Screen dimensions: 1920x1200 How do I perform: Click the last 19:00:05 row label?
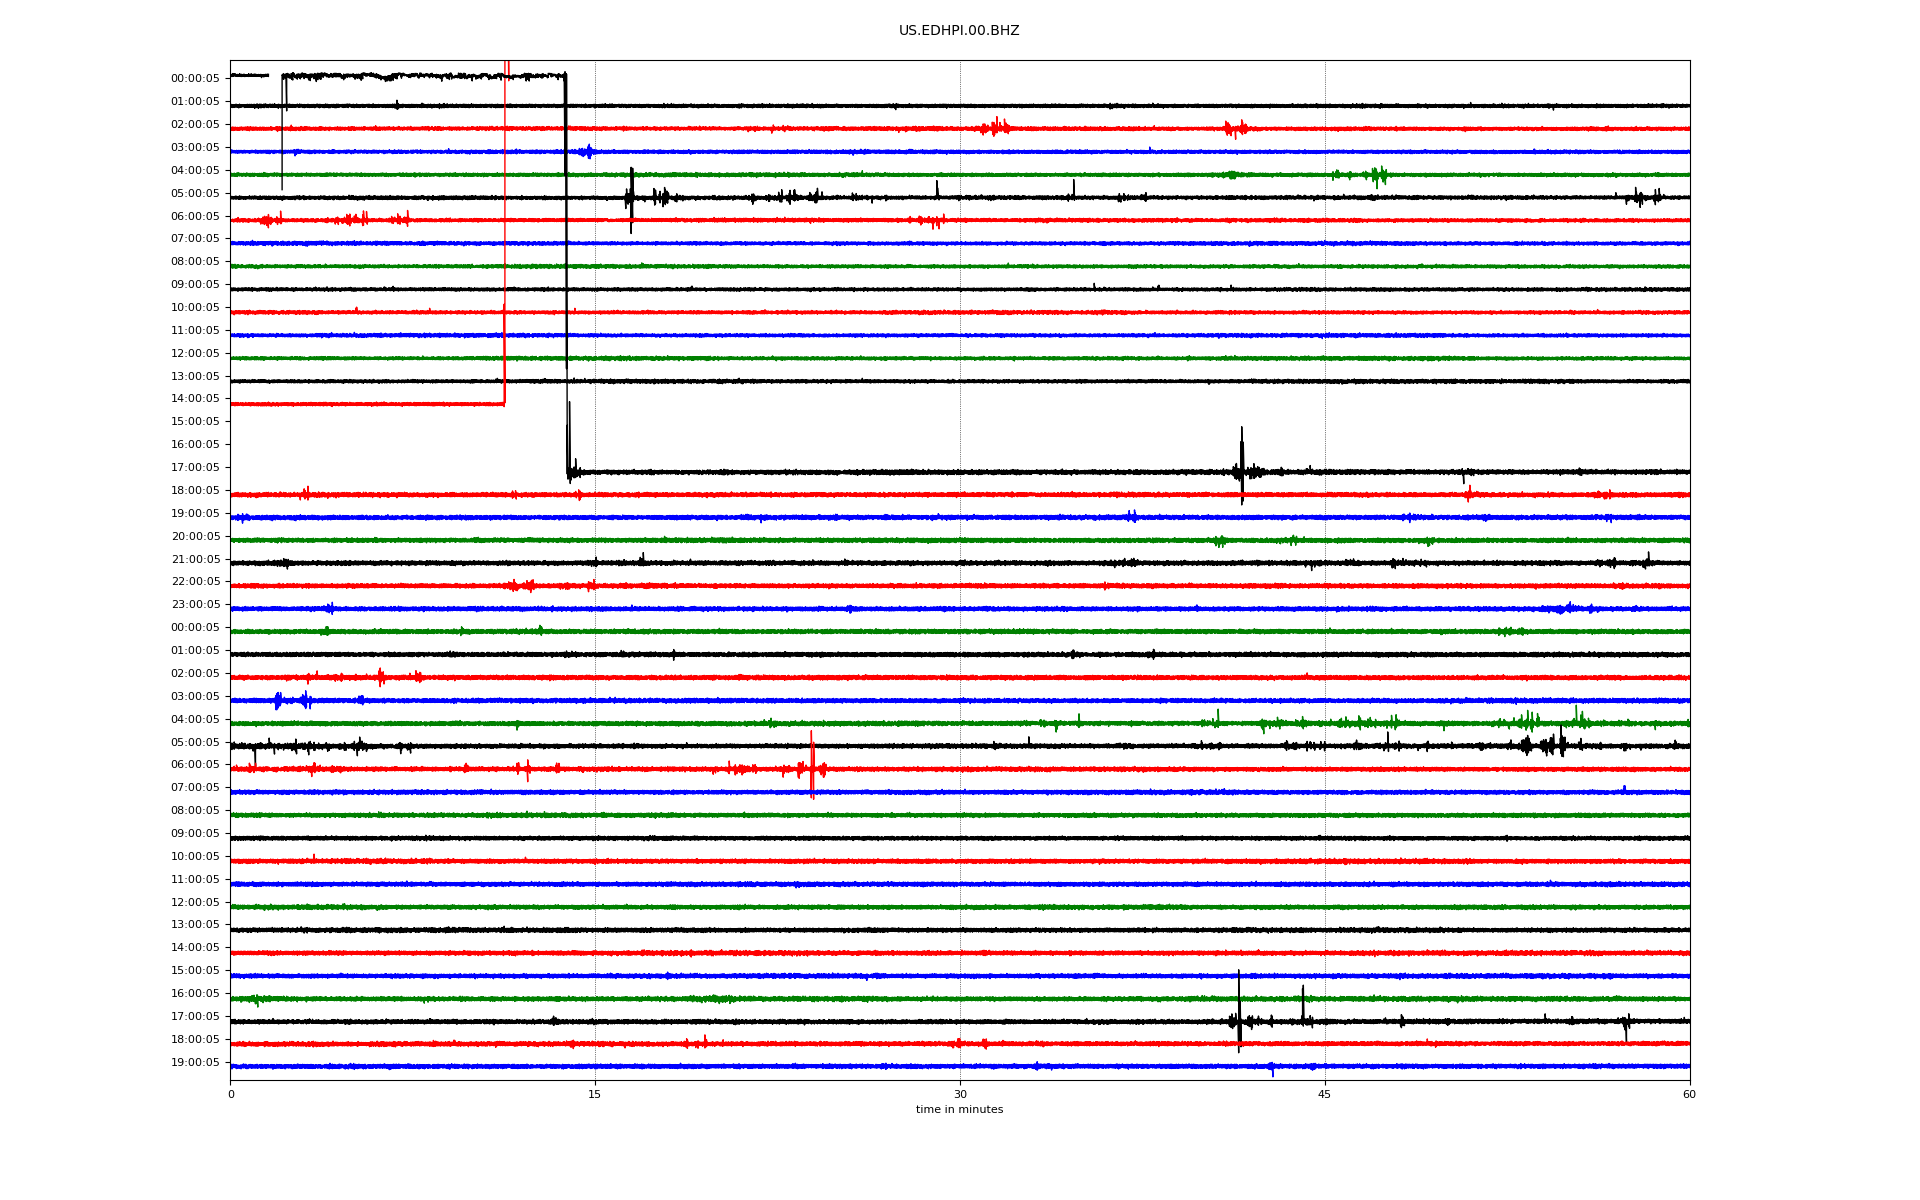point(195,1063)
